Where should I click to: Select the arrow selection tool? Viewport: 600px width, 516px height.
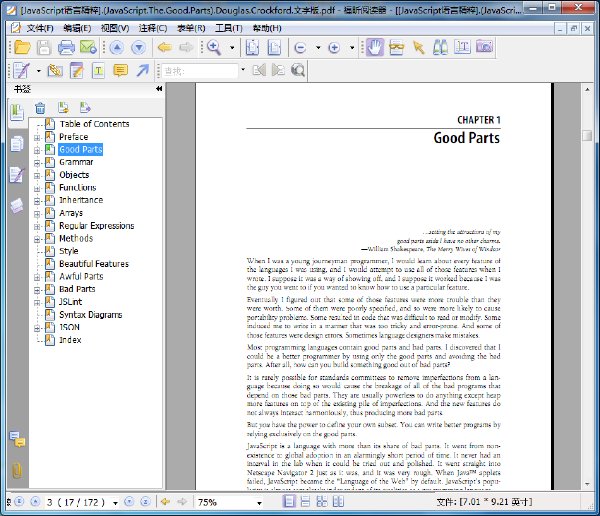coord(419,47)
